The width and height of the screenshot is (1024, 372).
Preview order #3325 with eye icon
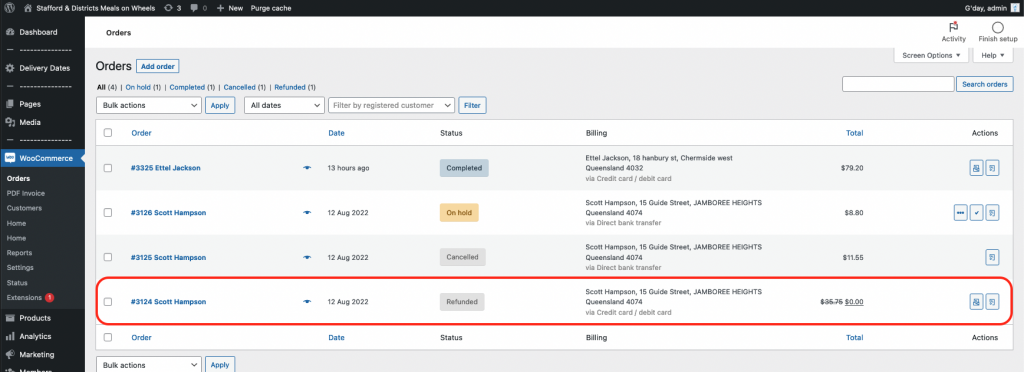pyautogui.click(x=308, y=168)
